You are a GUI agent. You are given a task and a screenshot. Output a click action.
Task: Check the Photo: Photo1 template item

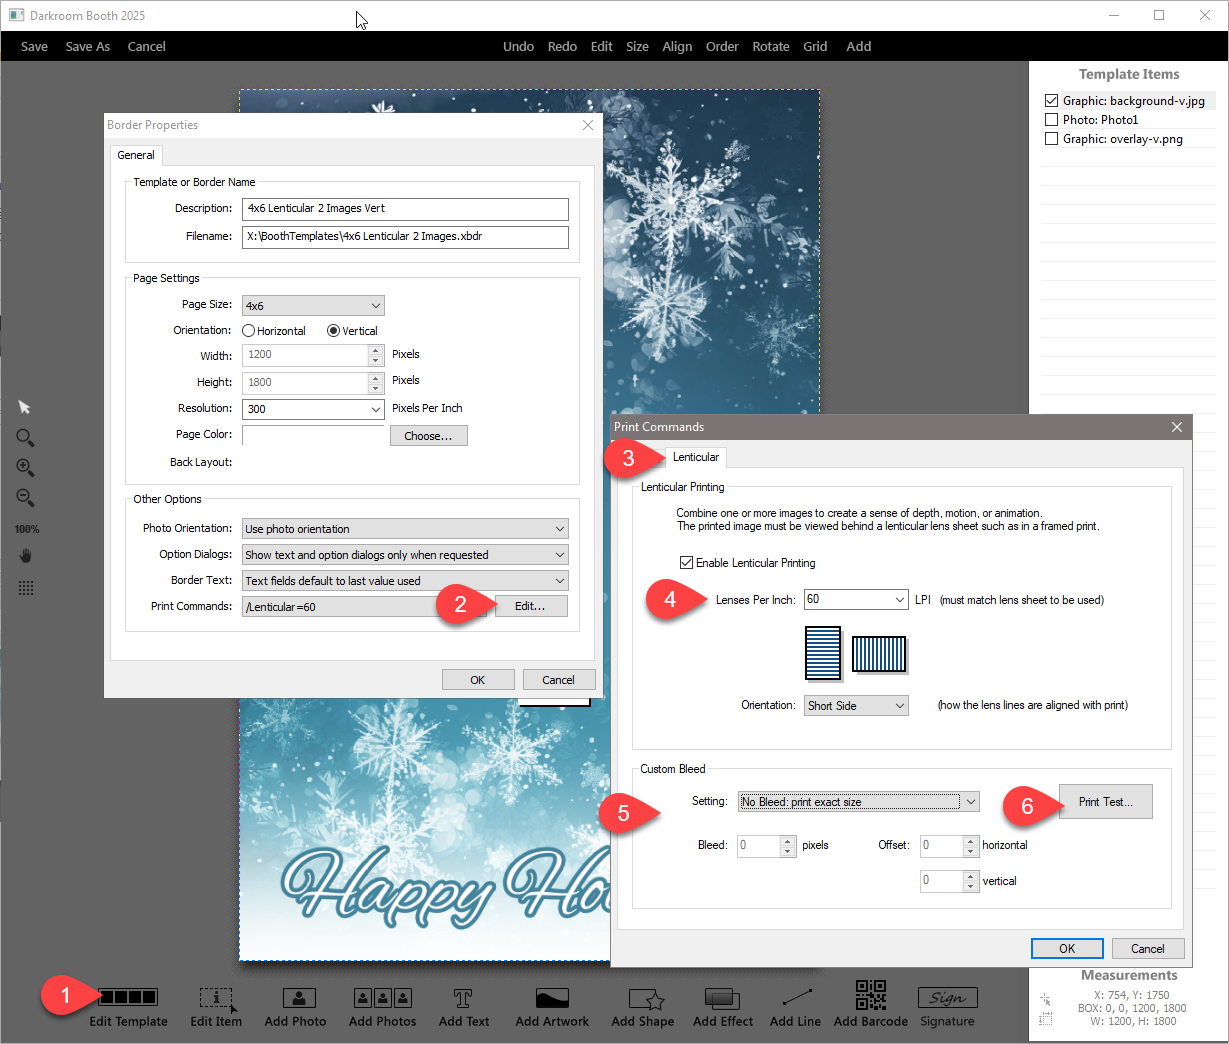1051,120
